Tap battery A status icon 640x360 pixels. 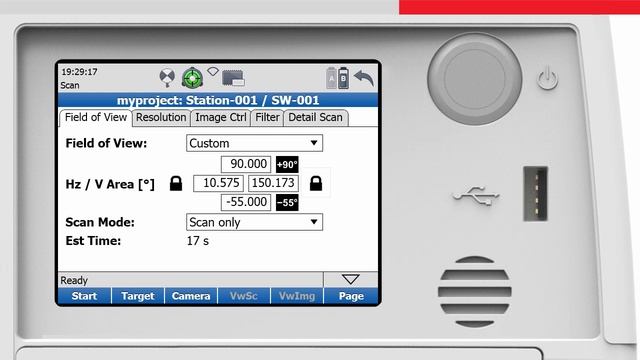(331, 78)
